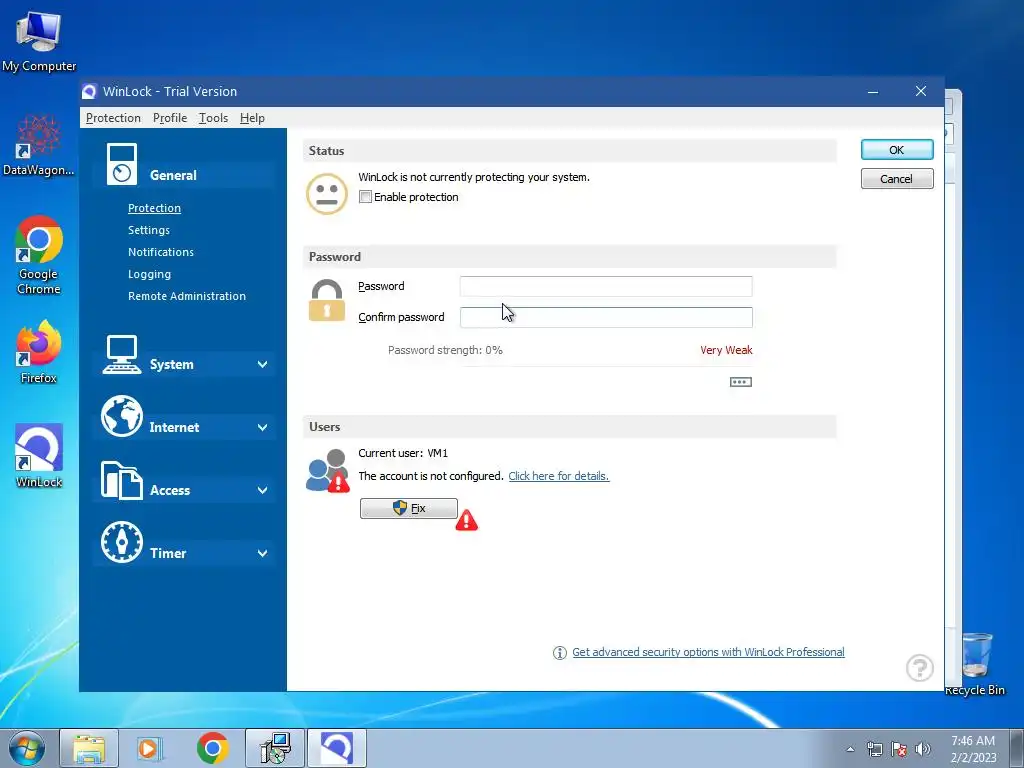Open Get advanced security options link
Image resolution: width=1024 pixels, height=768 pixels.
point(708,652)
